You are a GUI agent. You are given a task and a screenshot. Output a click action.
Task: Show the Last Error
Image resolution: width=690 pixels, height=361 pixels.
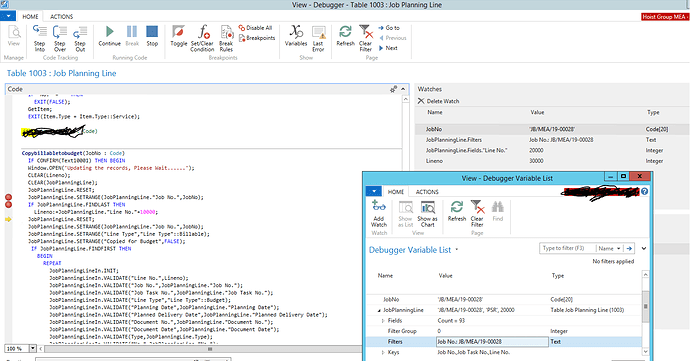(x=318, y=38)
